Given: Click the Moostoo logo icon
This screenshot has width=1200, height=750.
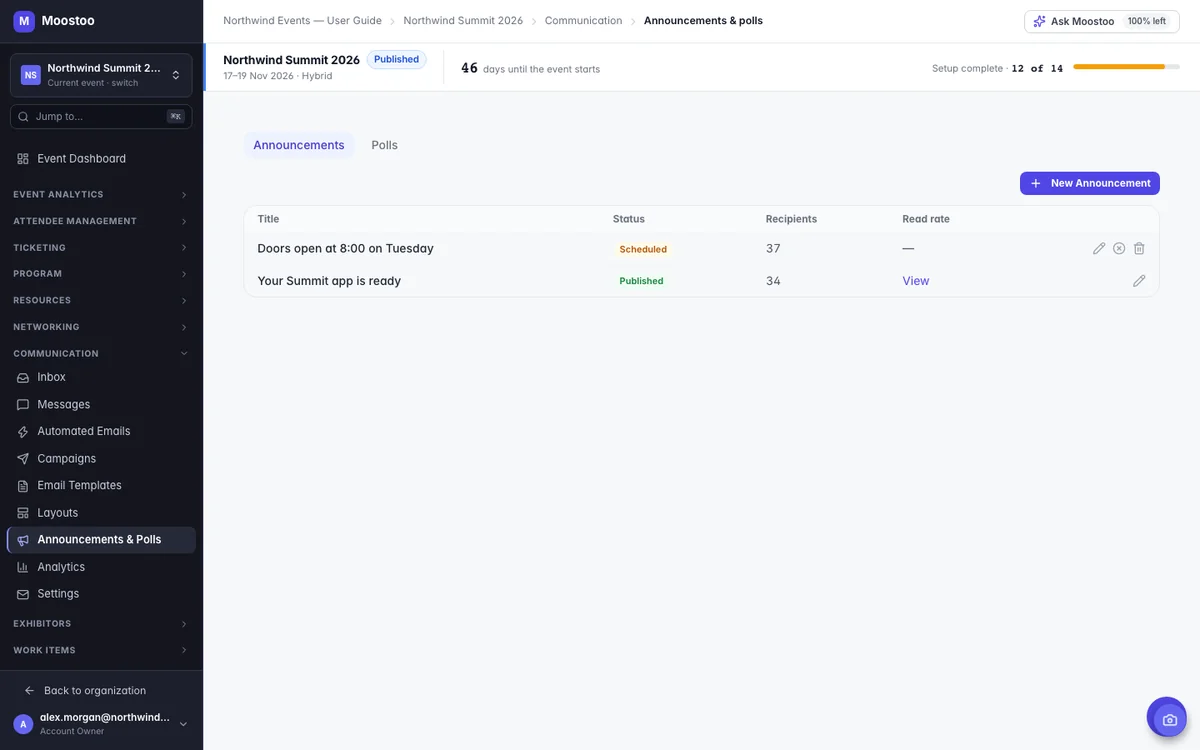Looking at the screenshot, I should (x=24, y=20).
